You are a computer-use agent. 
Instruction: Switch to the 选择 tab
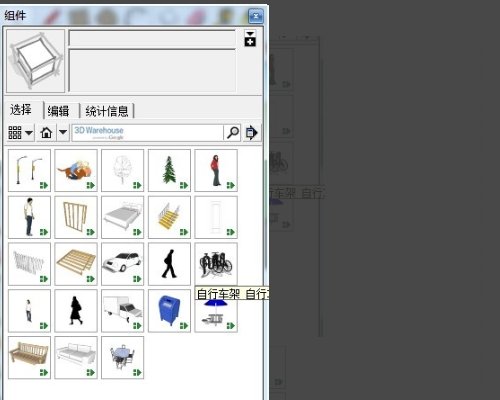coord(21,110)
